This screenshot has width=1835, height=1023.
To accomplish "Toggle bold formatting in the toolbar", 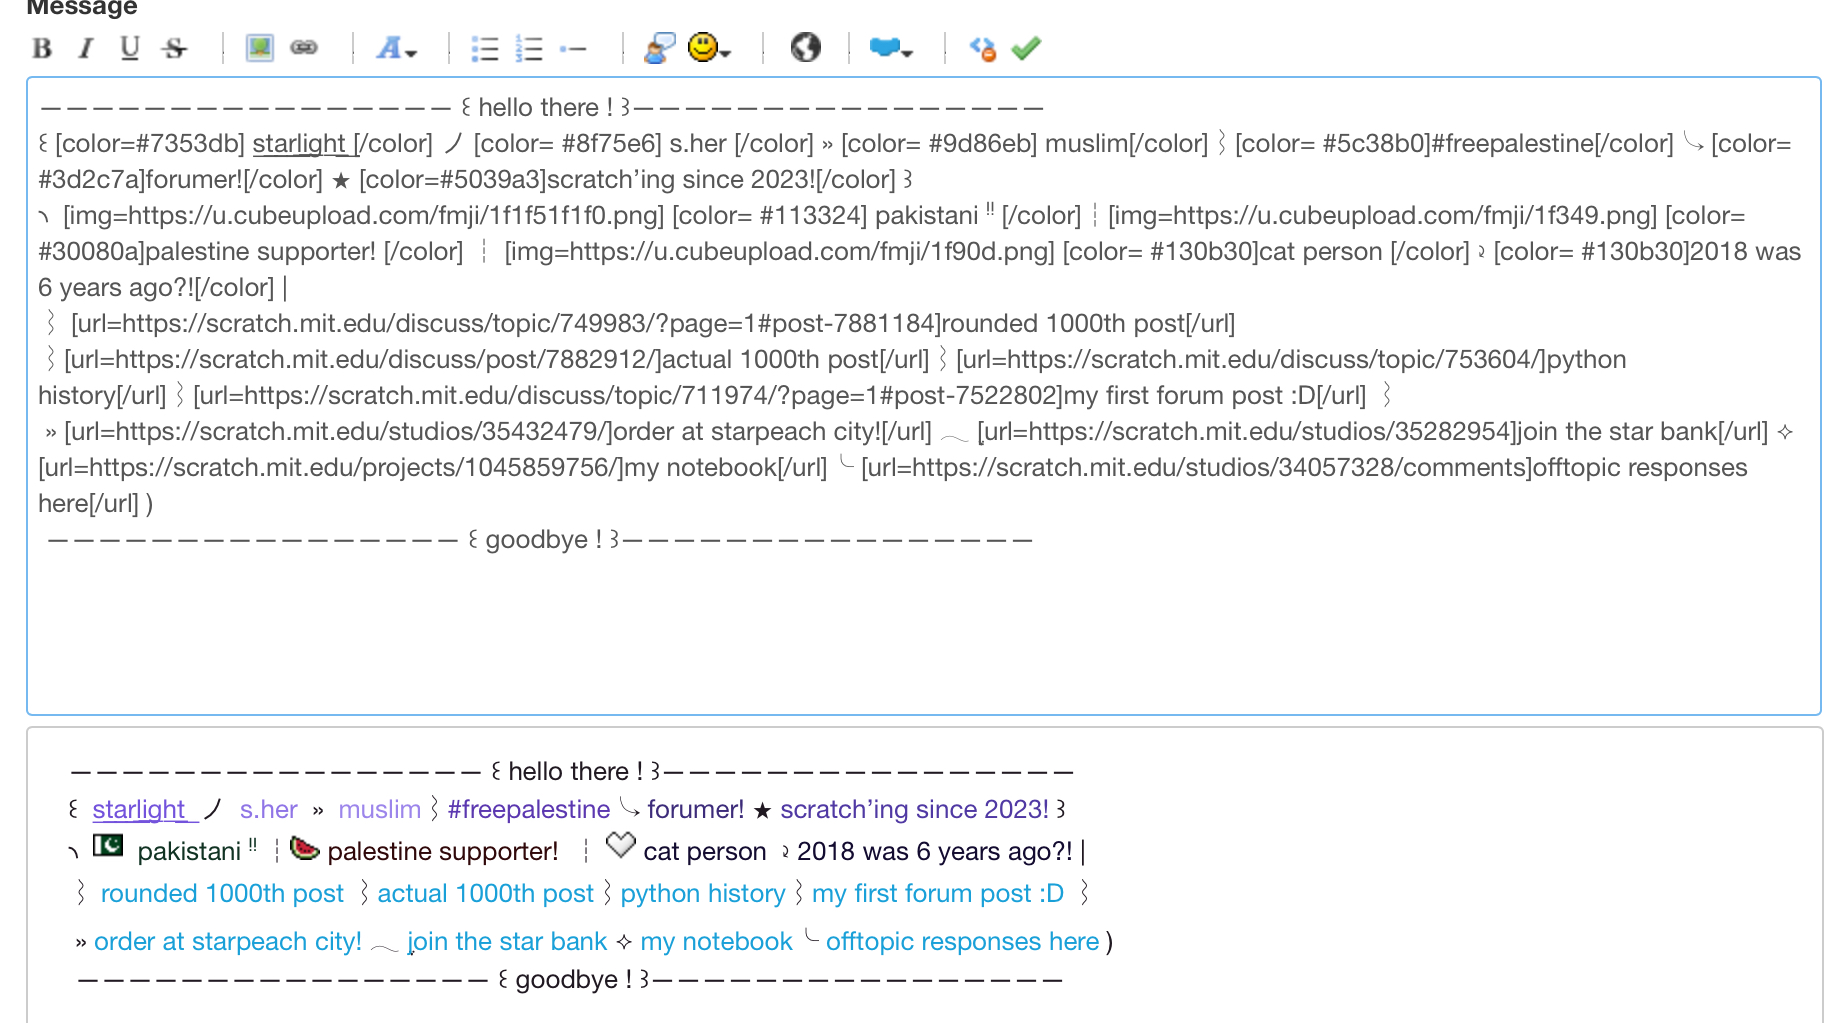I will (42, 48).
